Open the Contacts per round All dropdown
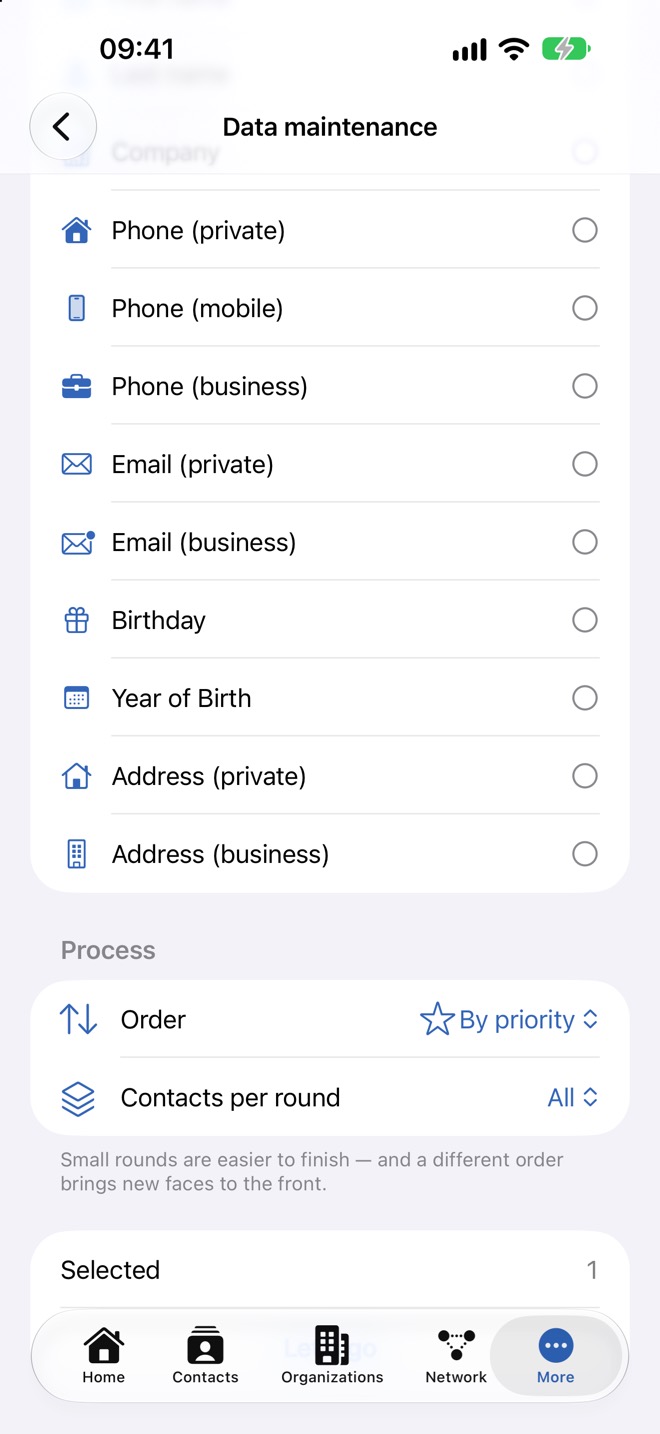The image size is (660, 1434). [573, 1098]
